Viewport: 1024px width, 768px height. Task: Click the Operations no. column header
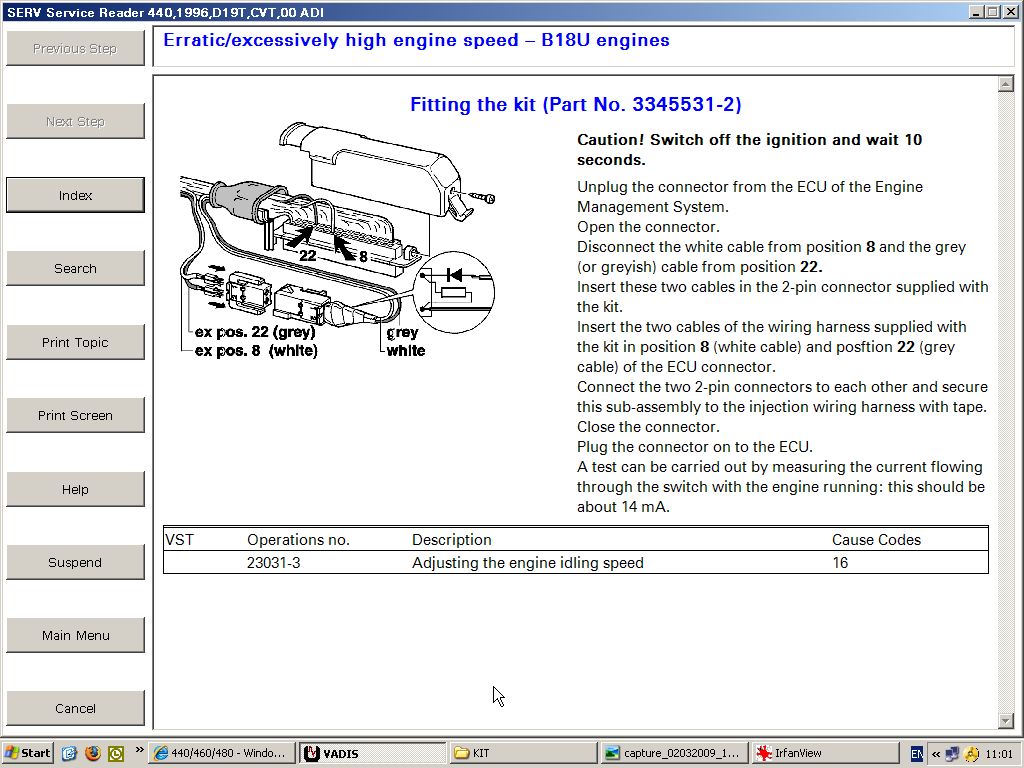click(298, 540)
